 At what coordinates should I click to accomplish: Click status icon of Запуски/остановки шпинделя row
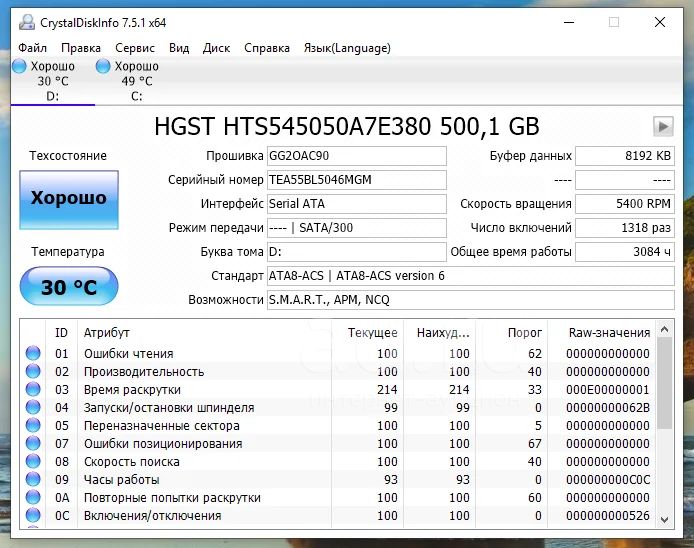33,407
